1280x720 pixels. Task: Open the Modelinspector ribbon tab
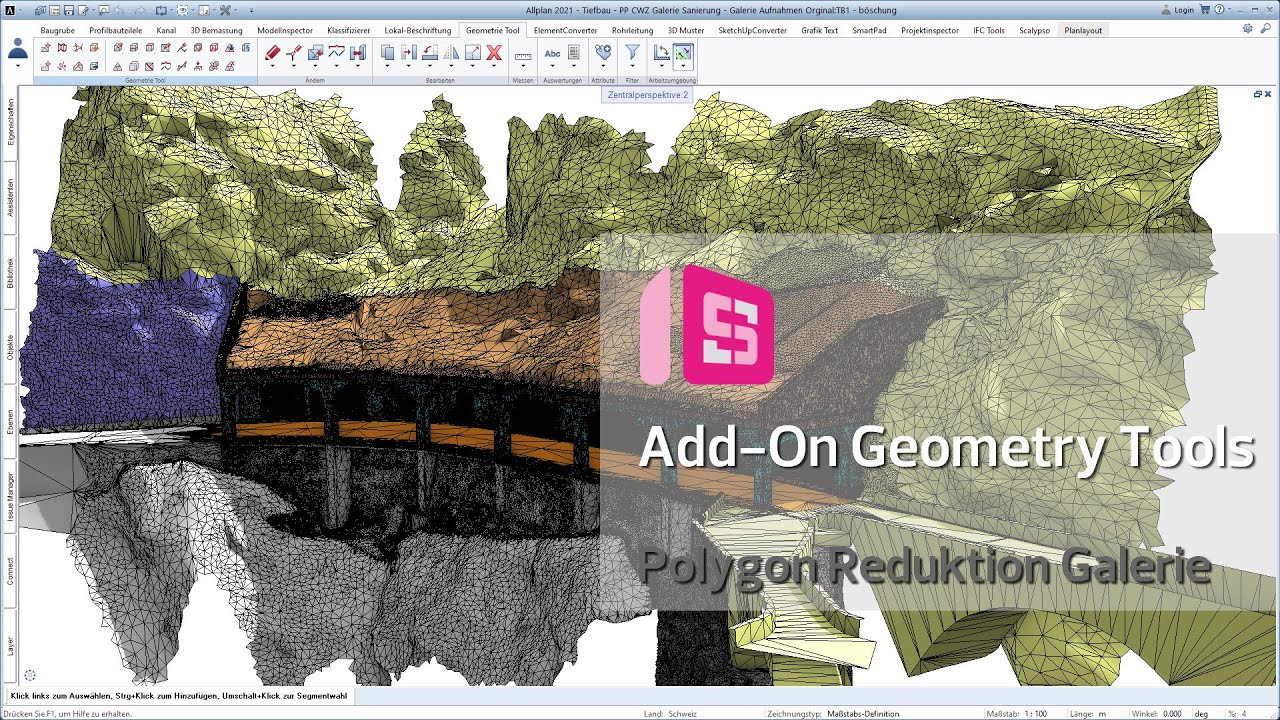click(285, 30)
